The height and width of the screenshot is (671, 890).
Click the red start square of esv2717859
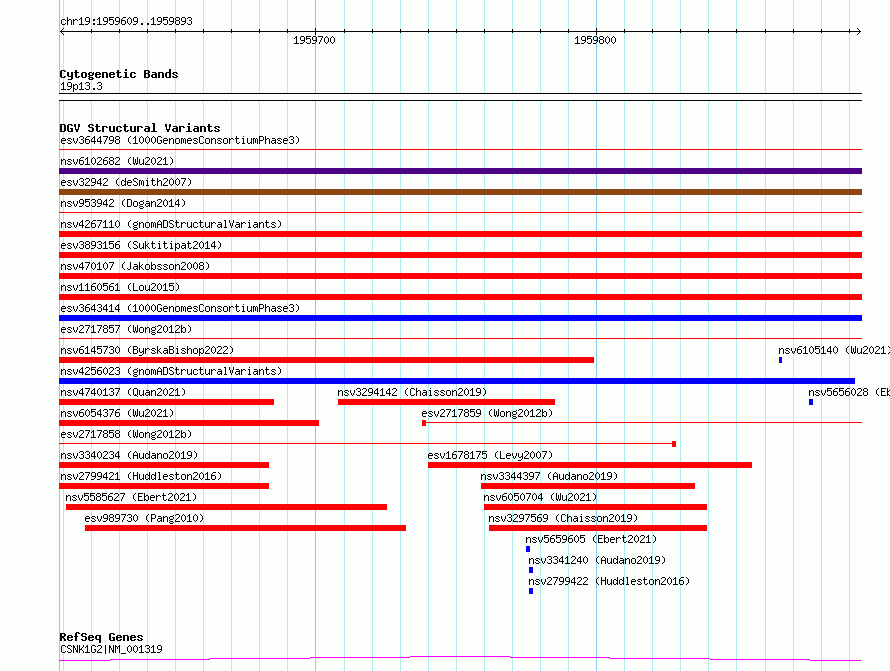click(424, 423)
